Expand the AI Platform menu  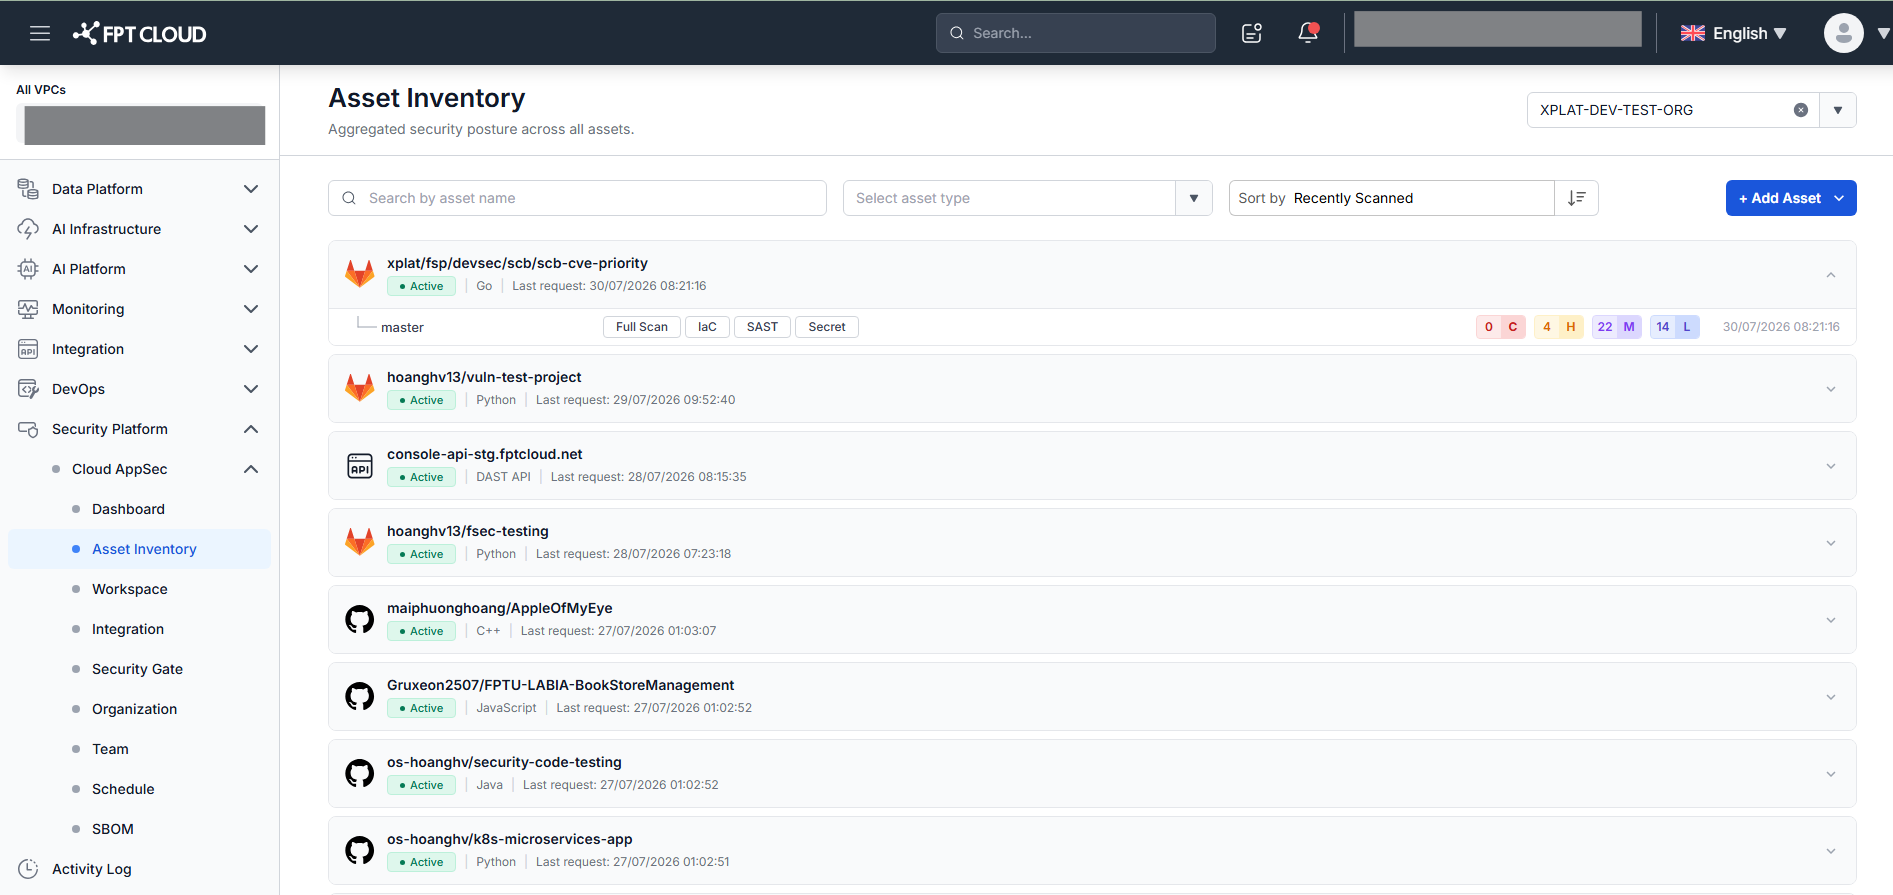251,269
